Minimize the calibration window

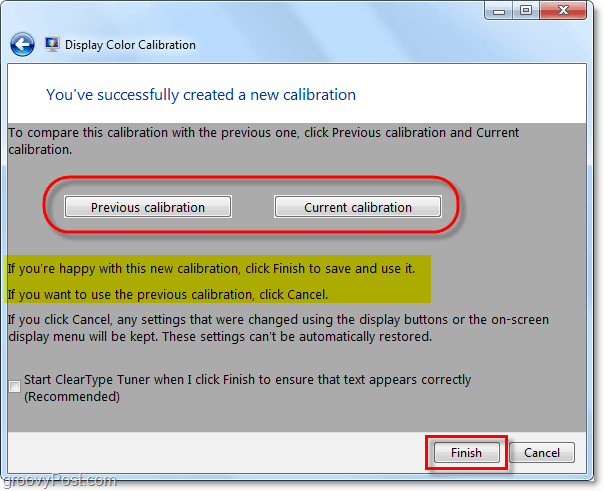pos(498,11)
